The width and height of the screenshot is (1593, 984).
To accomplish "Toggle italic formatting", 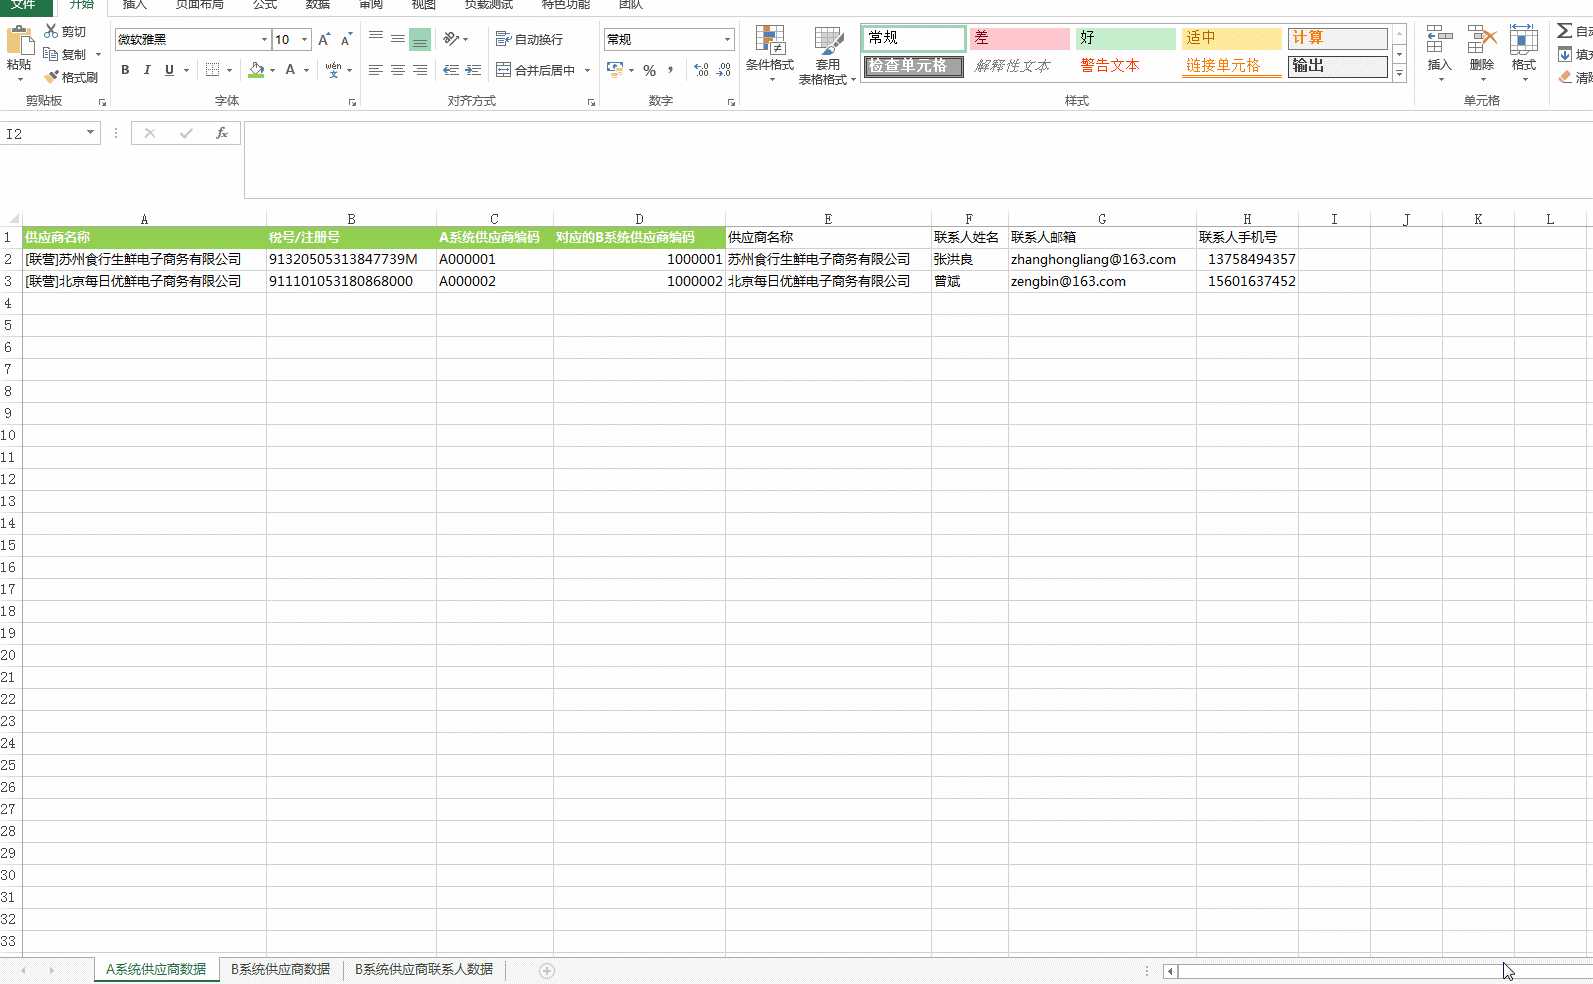I will click(x=147, y=70).
